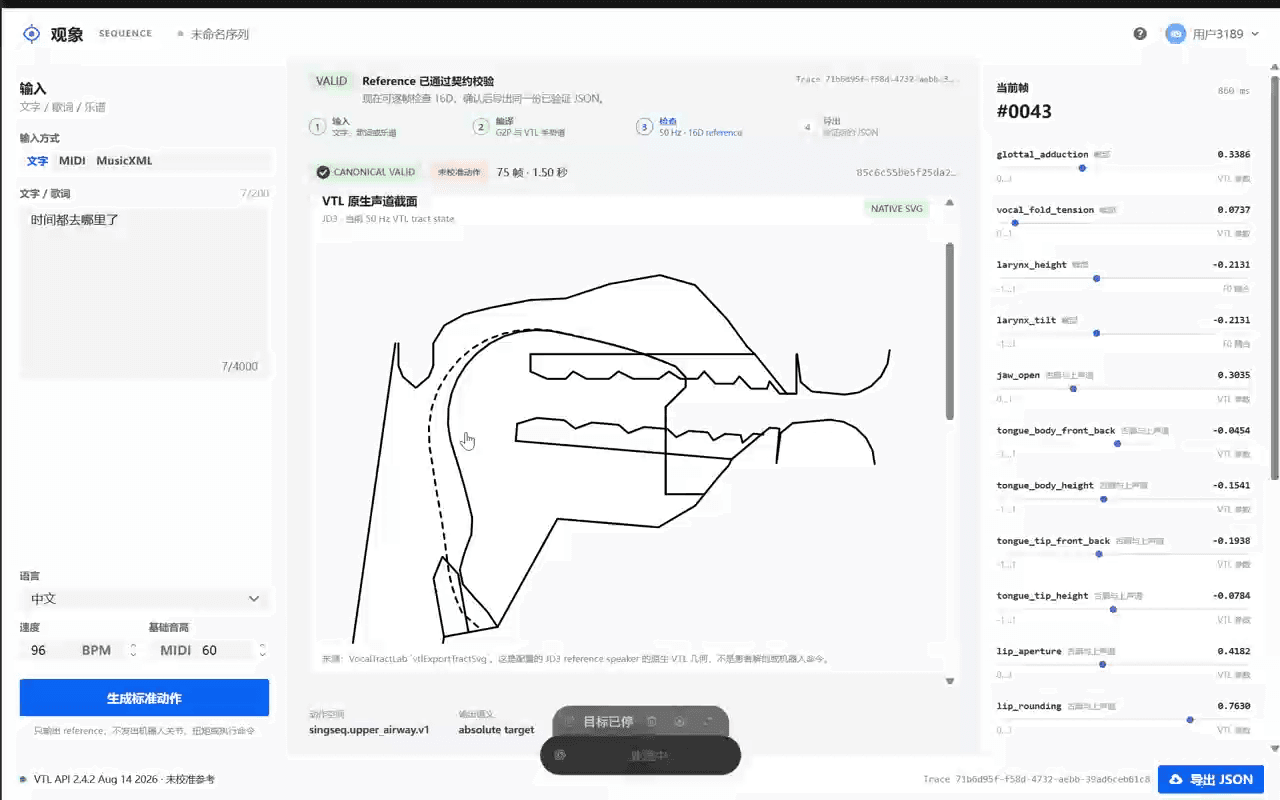Go to step 2 编译

point(518,127)
